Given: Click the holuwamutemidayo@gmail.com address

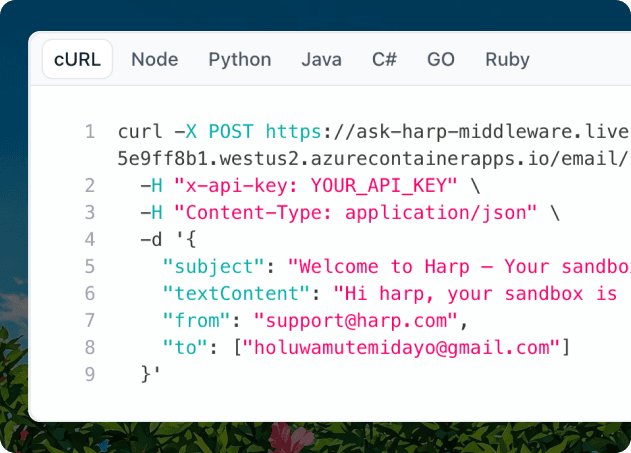Looking at the screenshot, I should (x=401, y=348).
